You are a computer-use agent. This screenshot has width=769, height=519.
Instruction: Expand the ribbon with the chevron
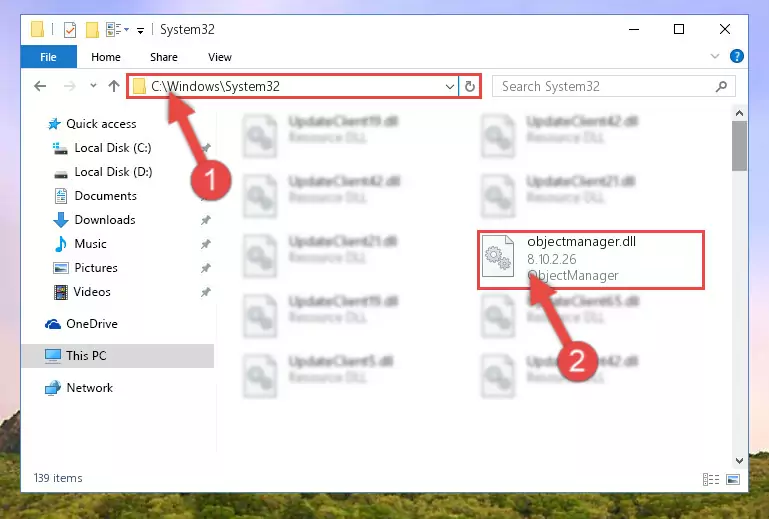coord(715,56)
